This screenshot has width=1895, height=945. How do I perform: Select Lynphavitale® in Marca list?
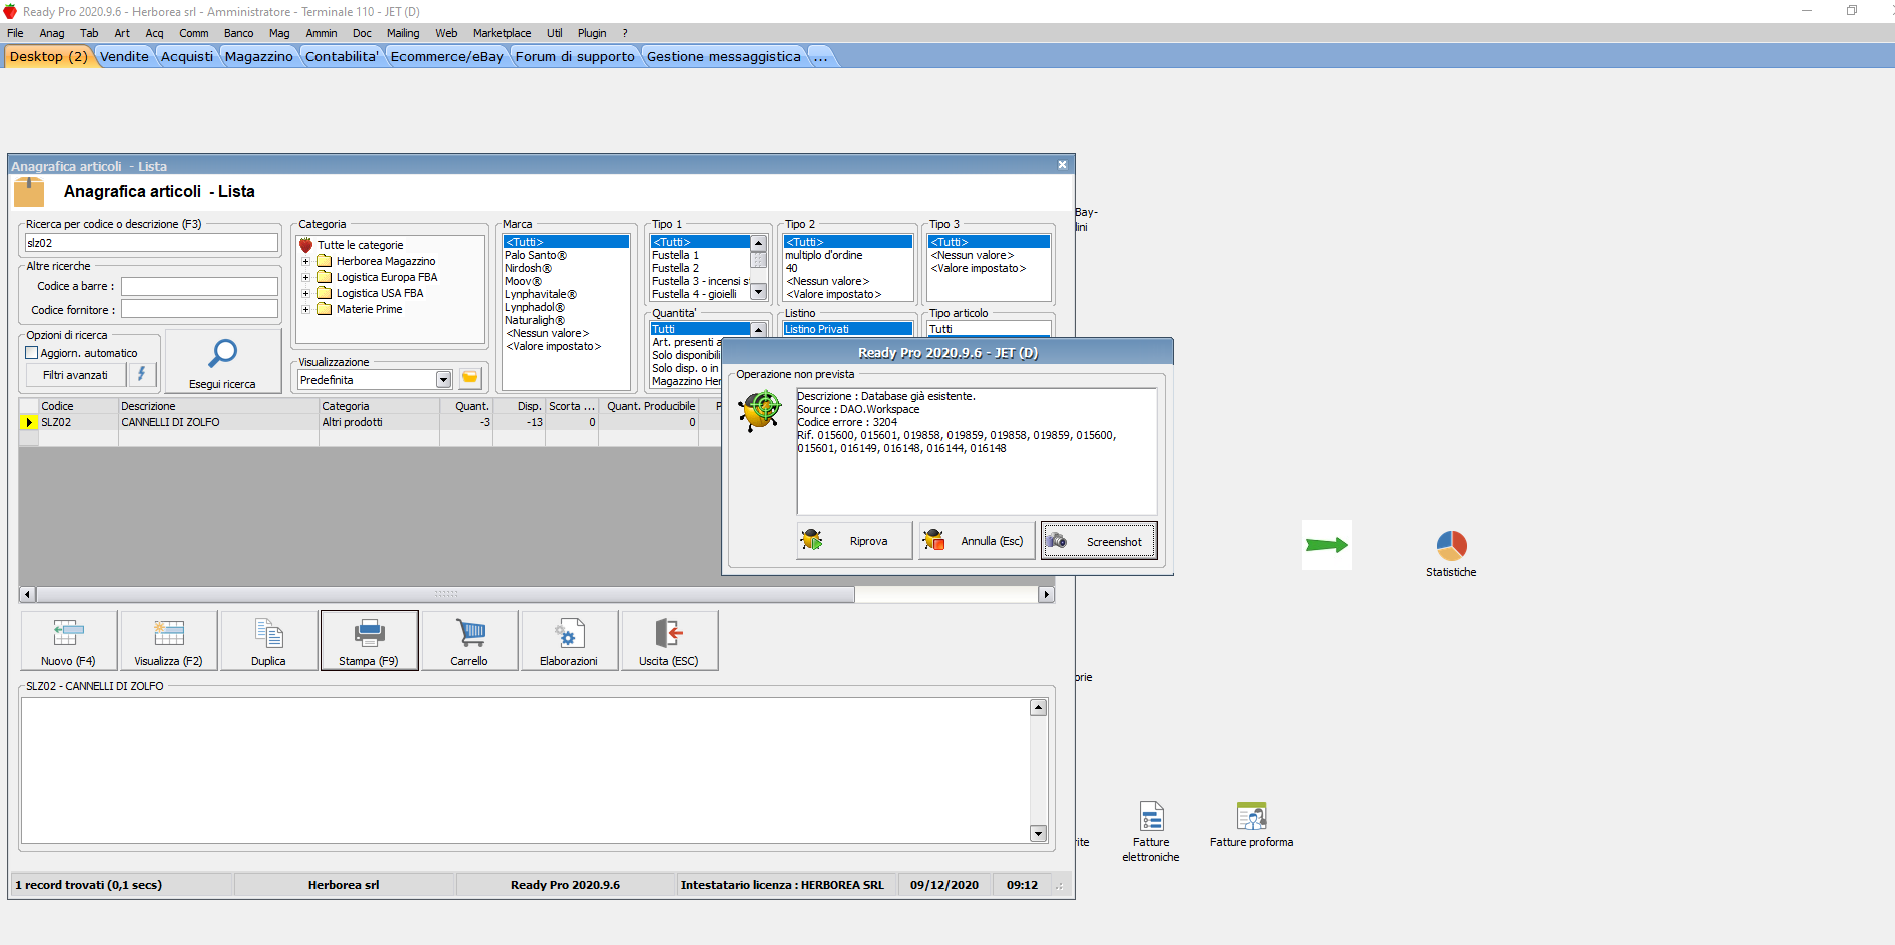[x=541, y=294]
